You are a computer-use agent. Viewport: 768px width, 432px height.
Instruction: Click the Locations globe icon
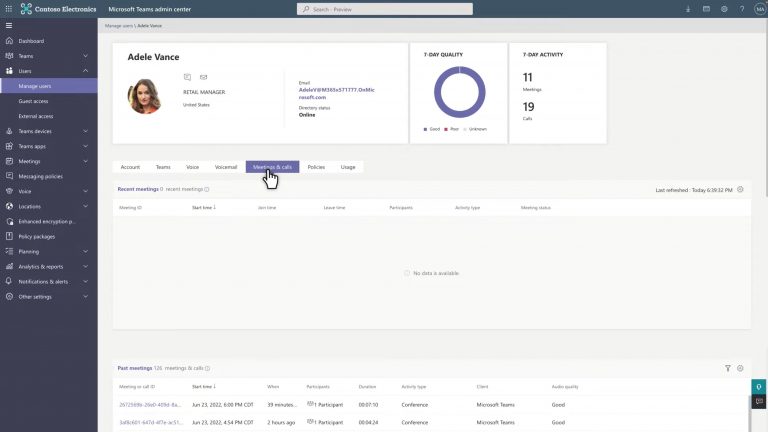[9, 206]
